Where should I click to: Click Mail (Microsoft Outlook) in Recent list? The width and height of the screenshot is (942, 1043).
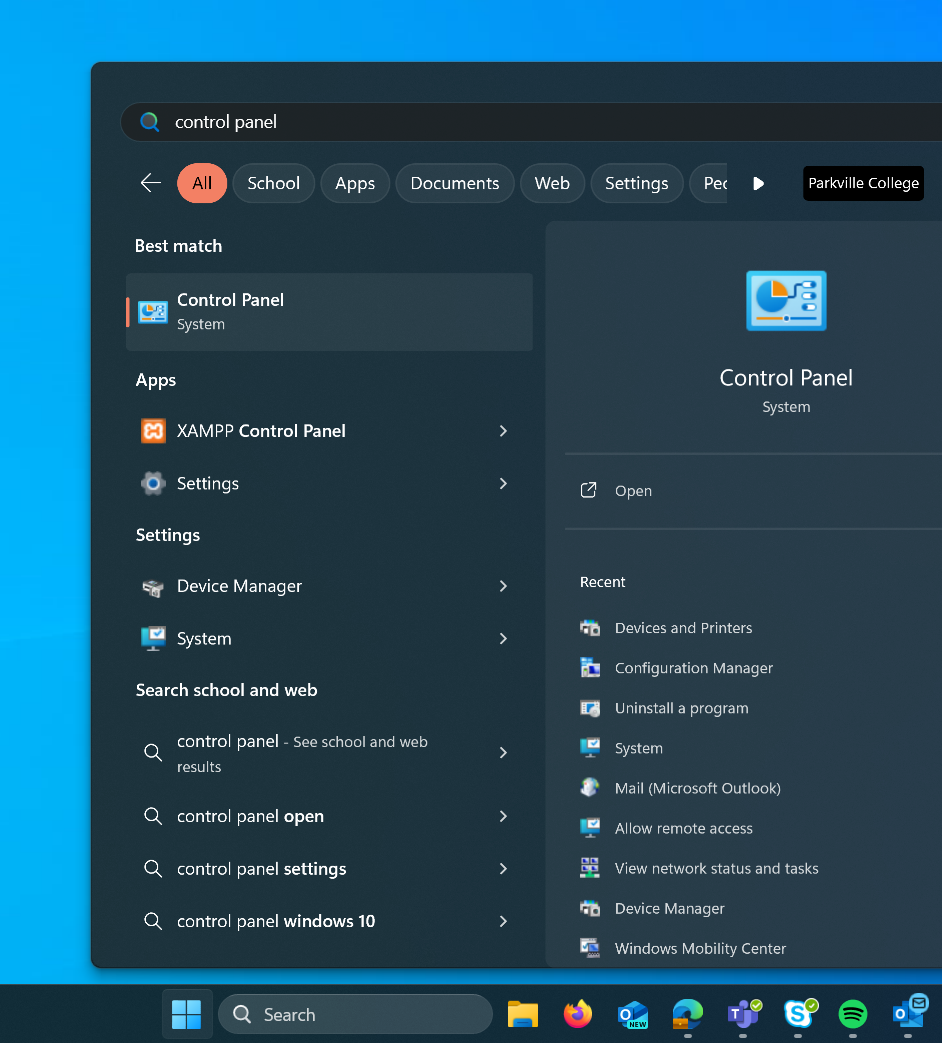pos(698,788)
